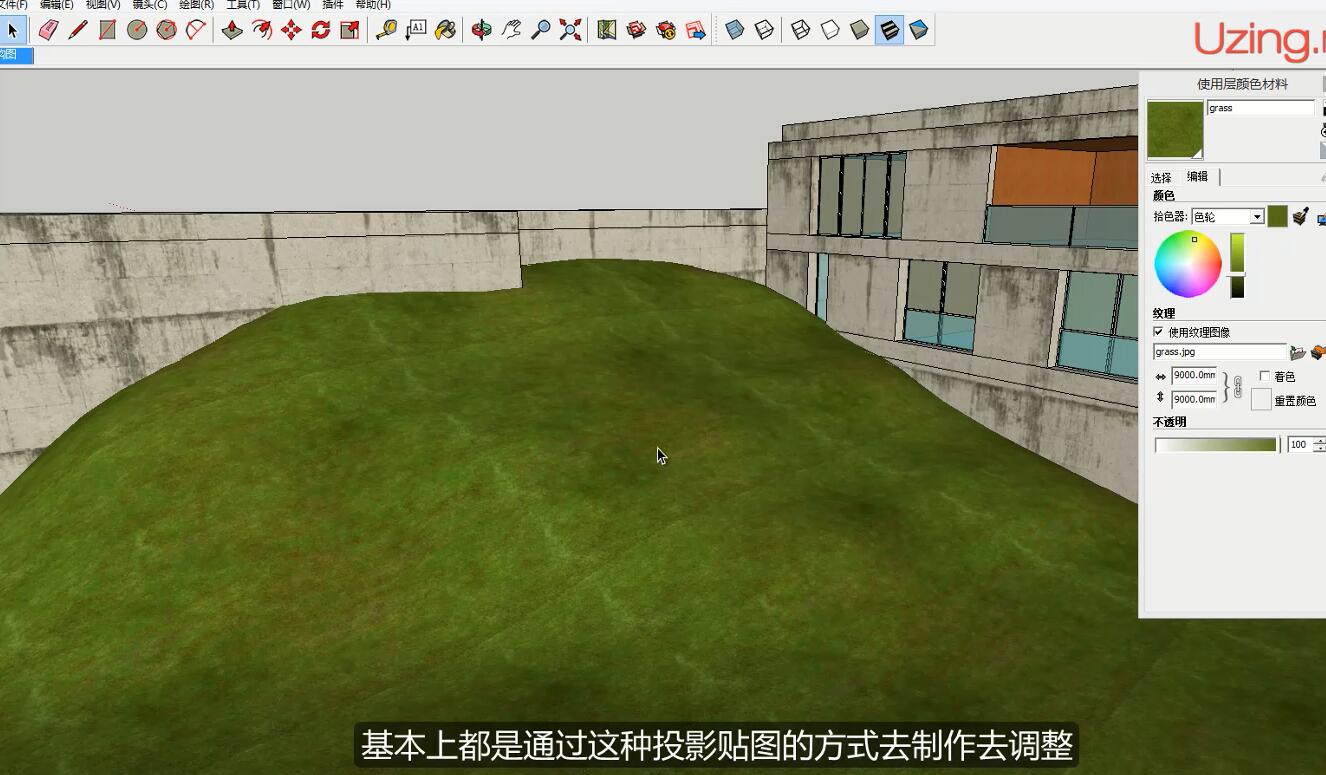The width and height of the screenshot is (1326, 775).
Task: Toggle the 使用纹理图像 checkbox
Action: pos(1159,332)
